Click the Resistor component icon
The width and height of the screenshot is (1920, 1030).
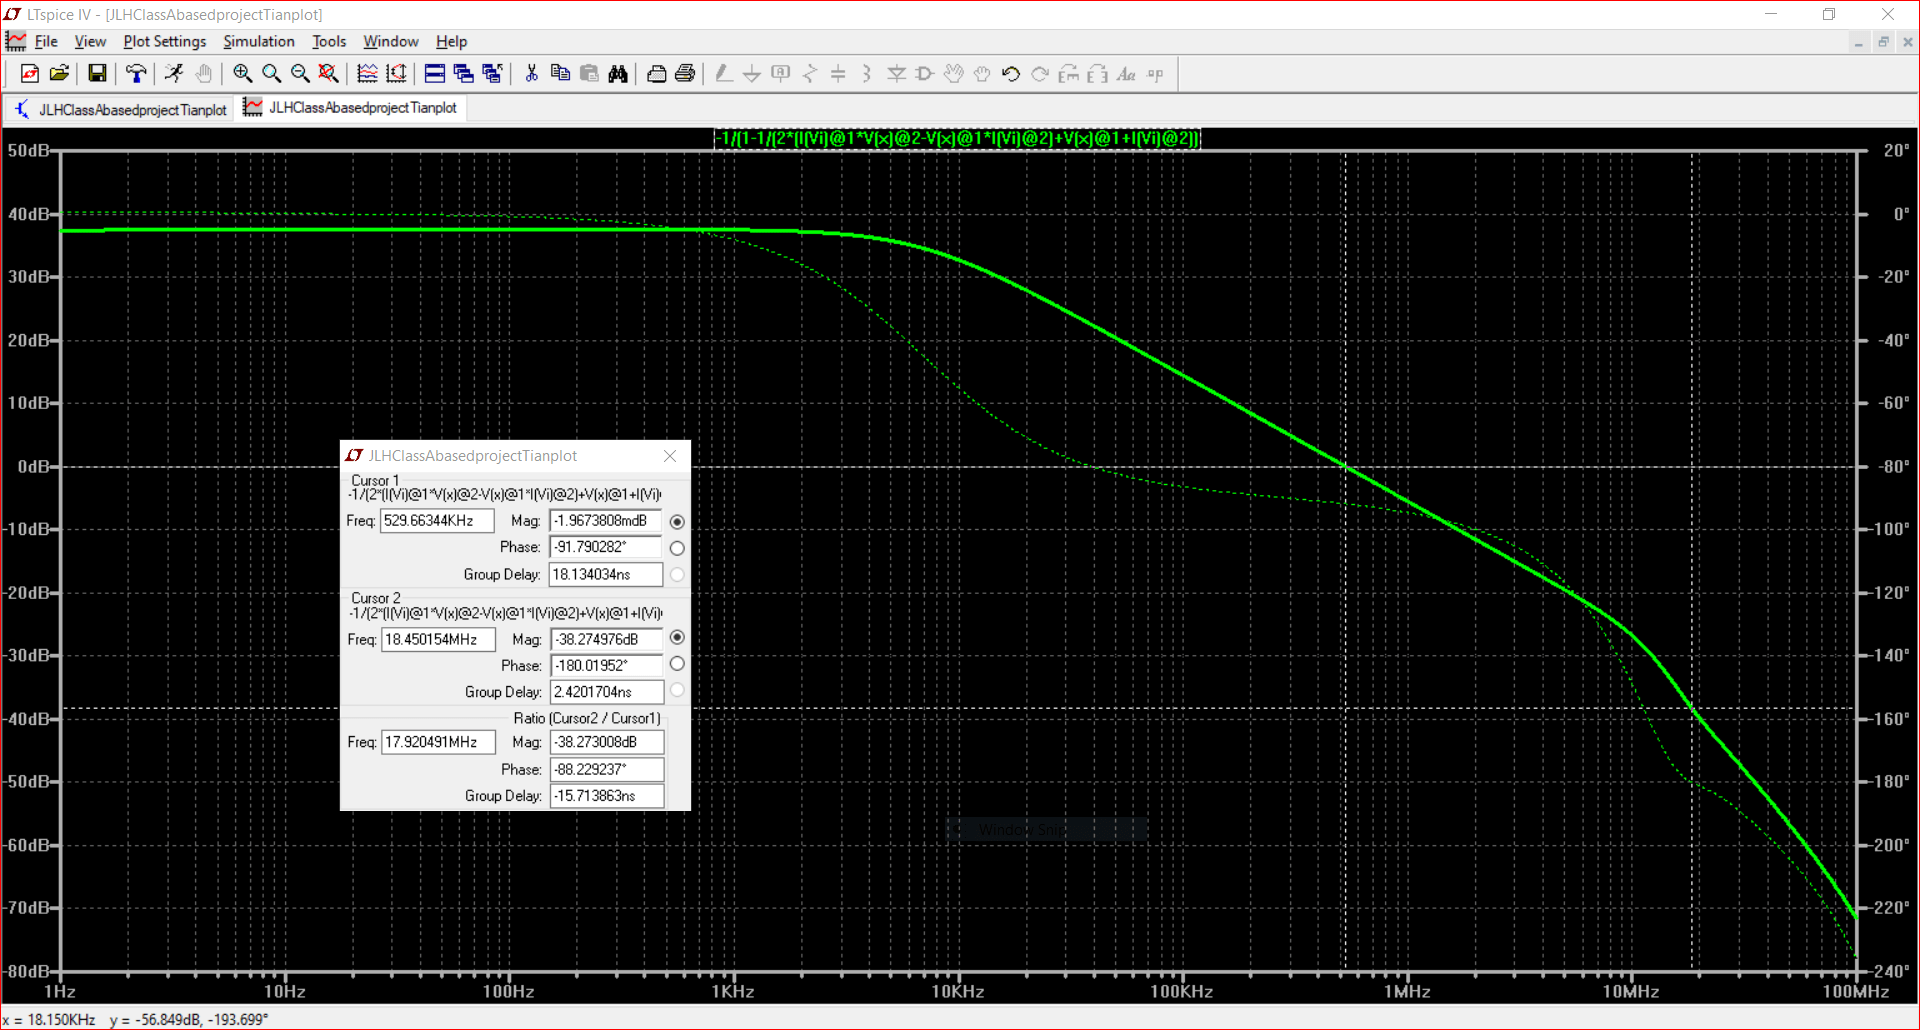pos(810,74)
